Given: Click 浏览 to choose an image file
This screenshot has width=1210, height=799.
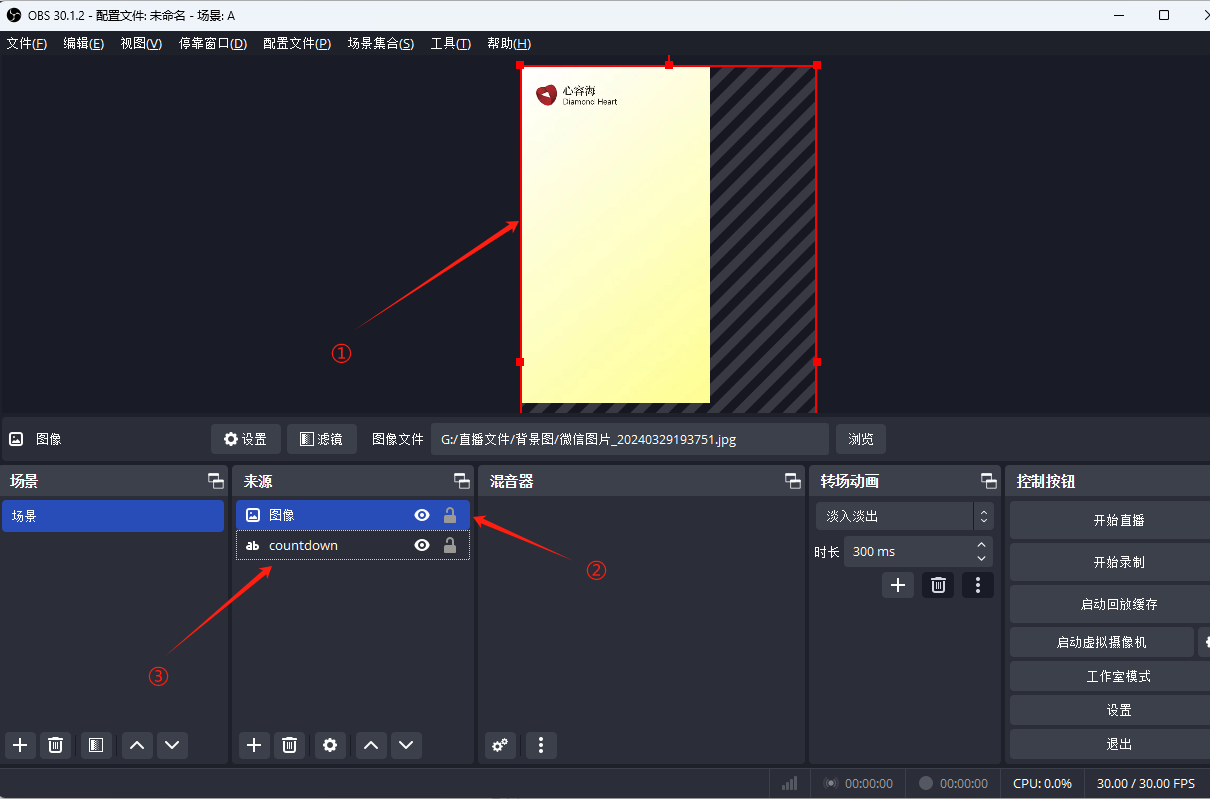Looking at the screenshot, I should click(860, 439).
